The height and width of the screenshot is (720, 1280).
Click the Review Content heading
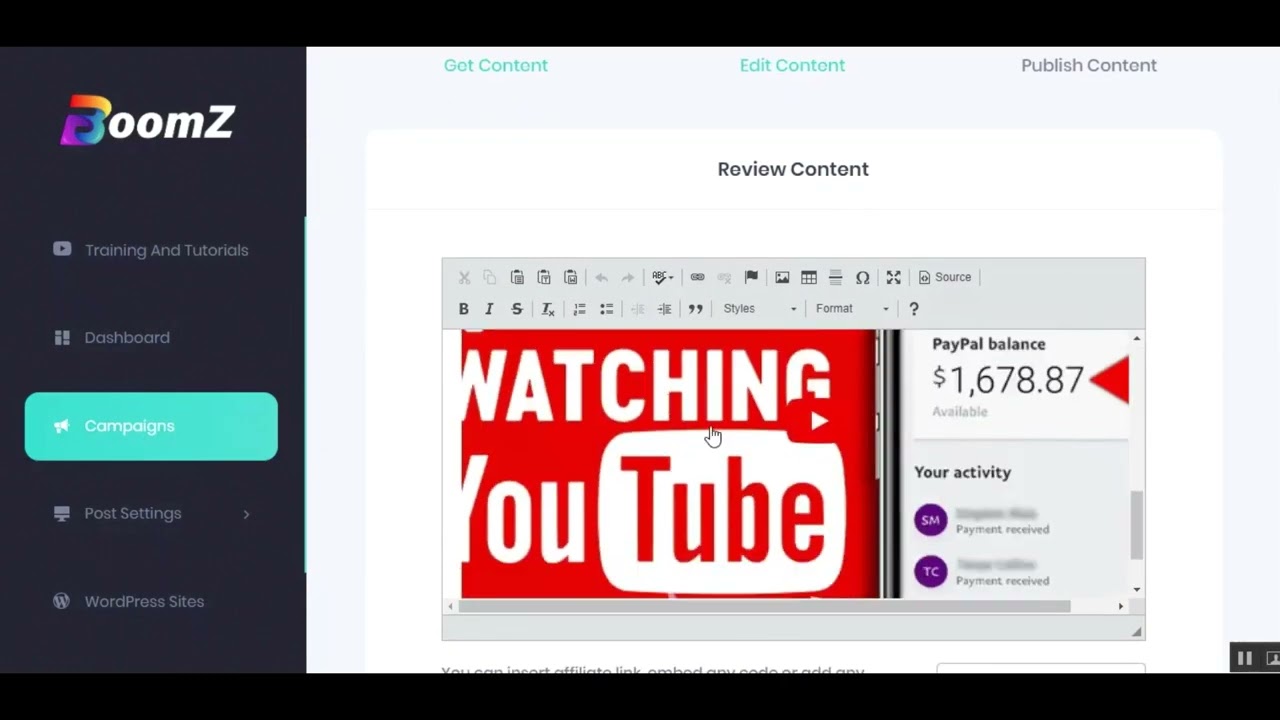tap(793, 169)
